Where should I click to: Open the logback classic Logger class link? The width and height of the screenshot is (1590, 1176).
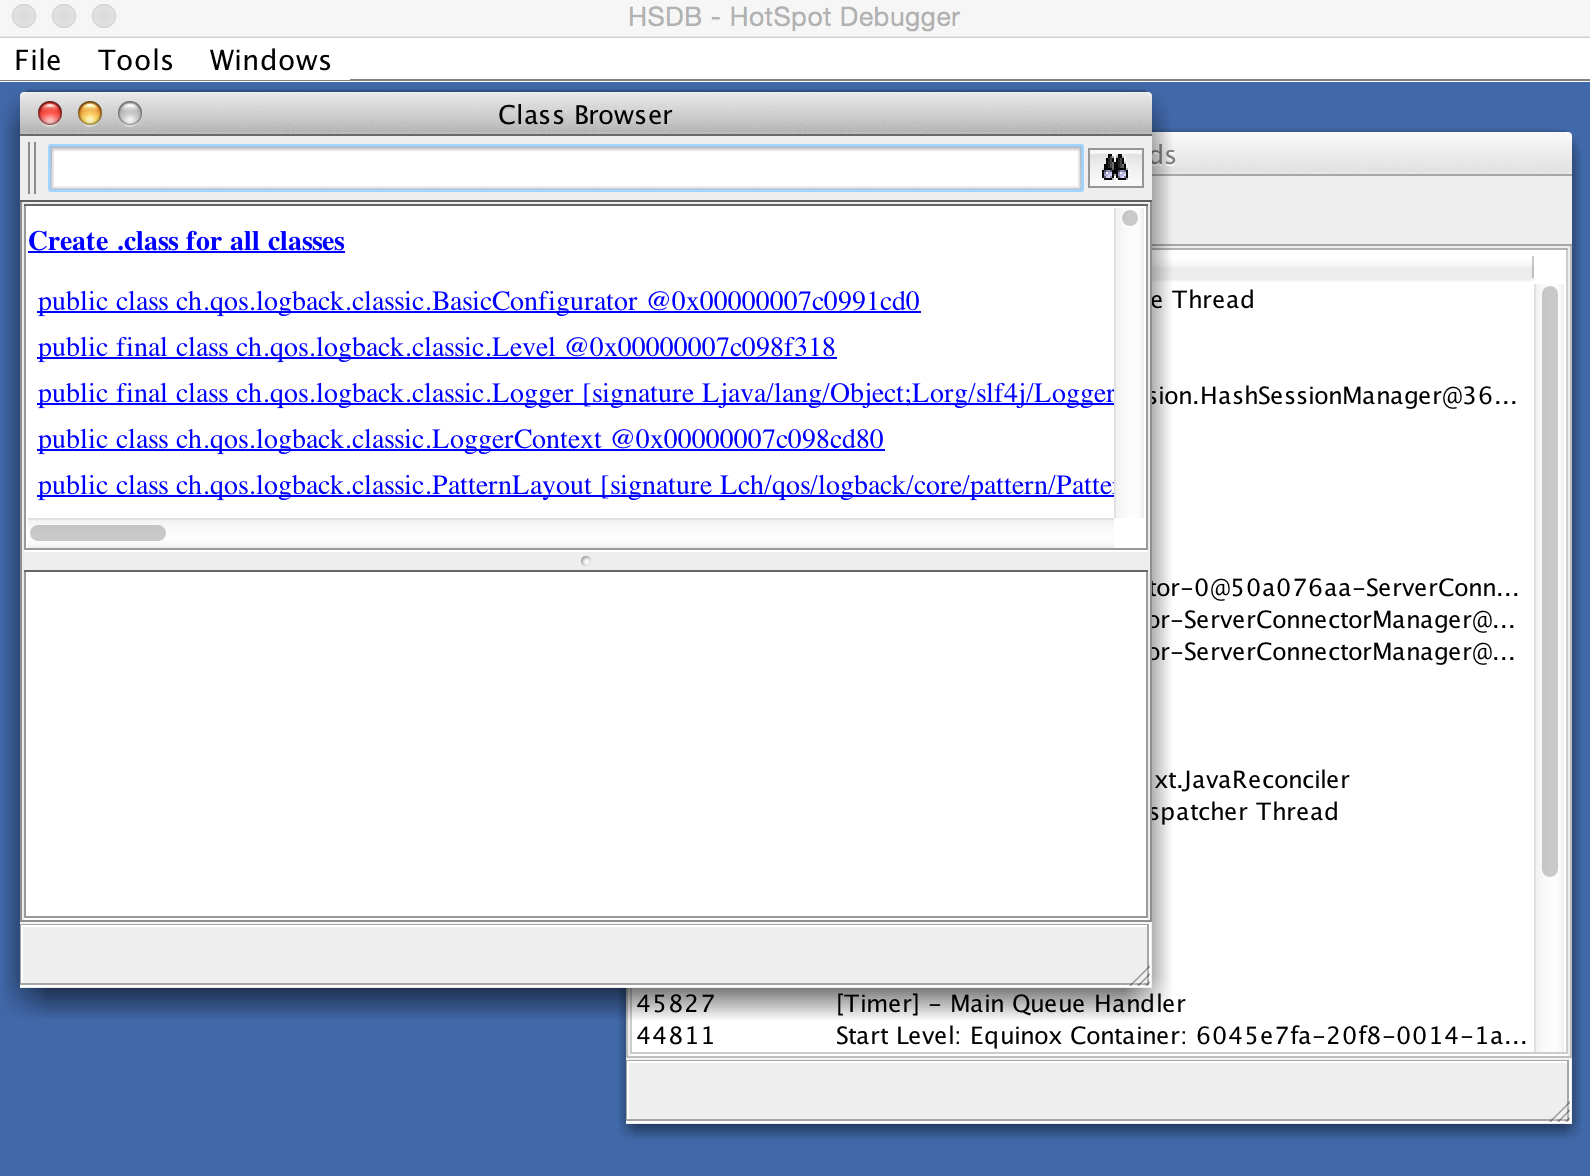576,393
